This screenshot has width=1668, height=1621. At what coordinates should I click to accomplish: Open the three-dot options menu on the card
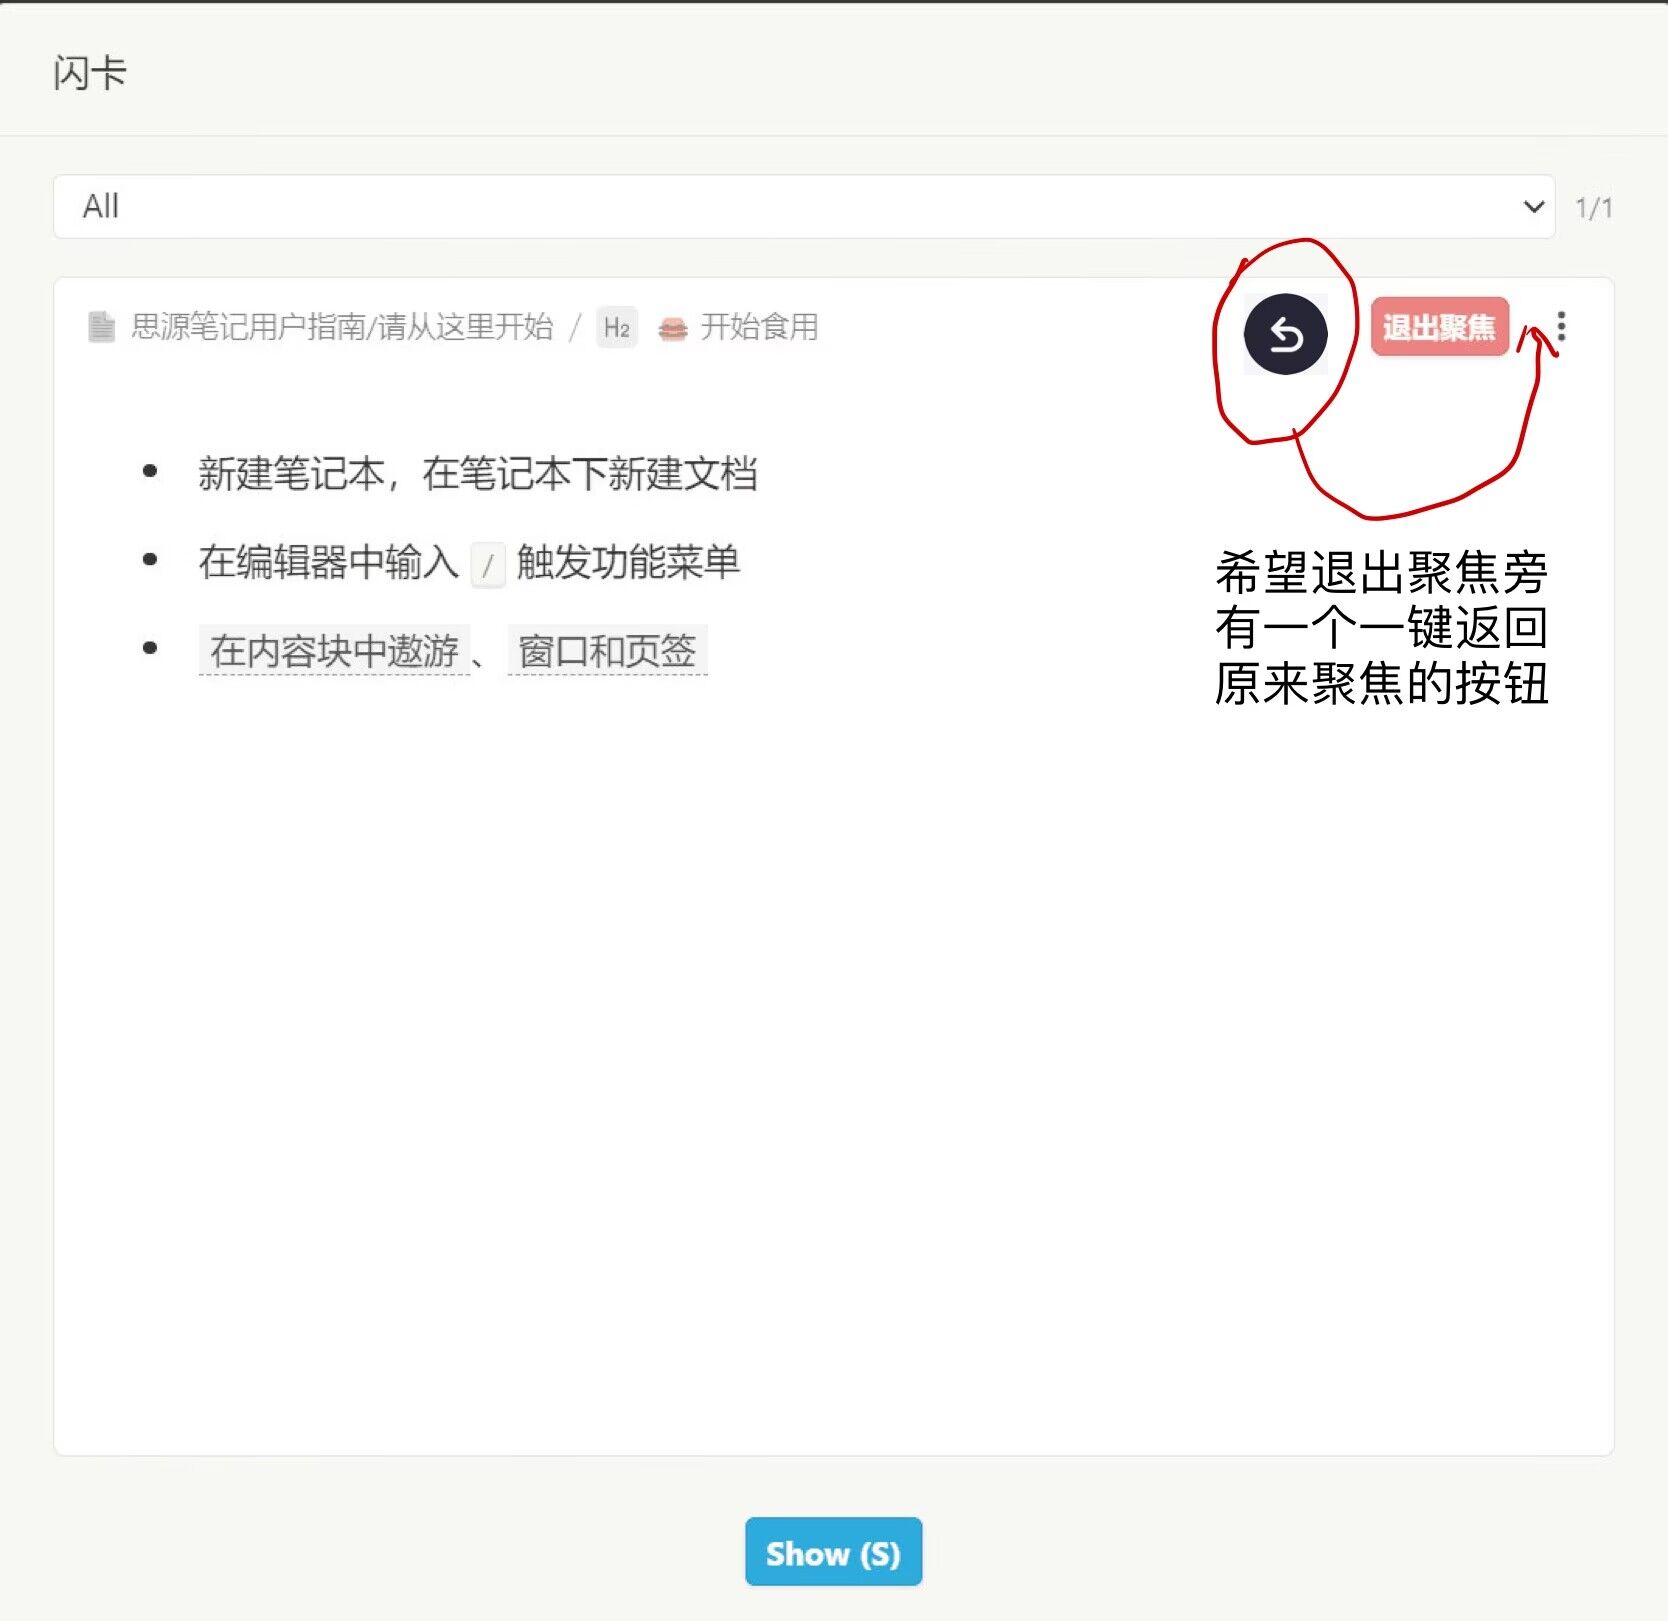1561,327
